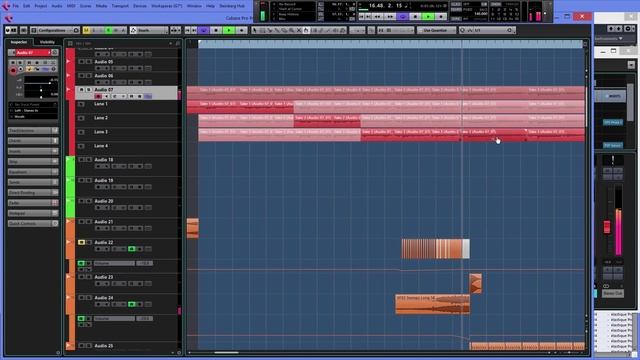The width and height of the screenshot is (640, 360).
Task: Toggle purple Cycle button in project toolbar
Action: tap(204, 30)
